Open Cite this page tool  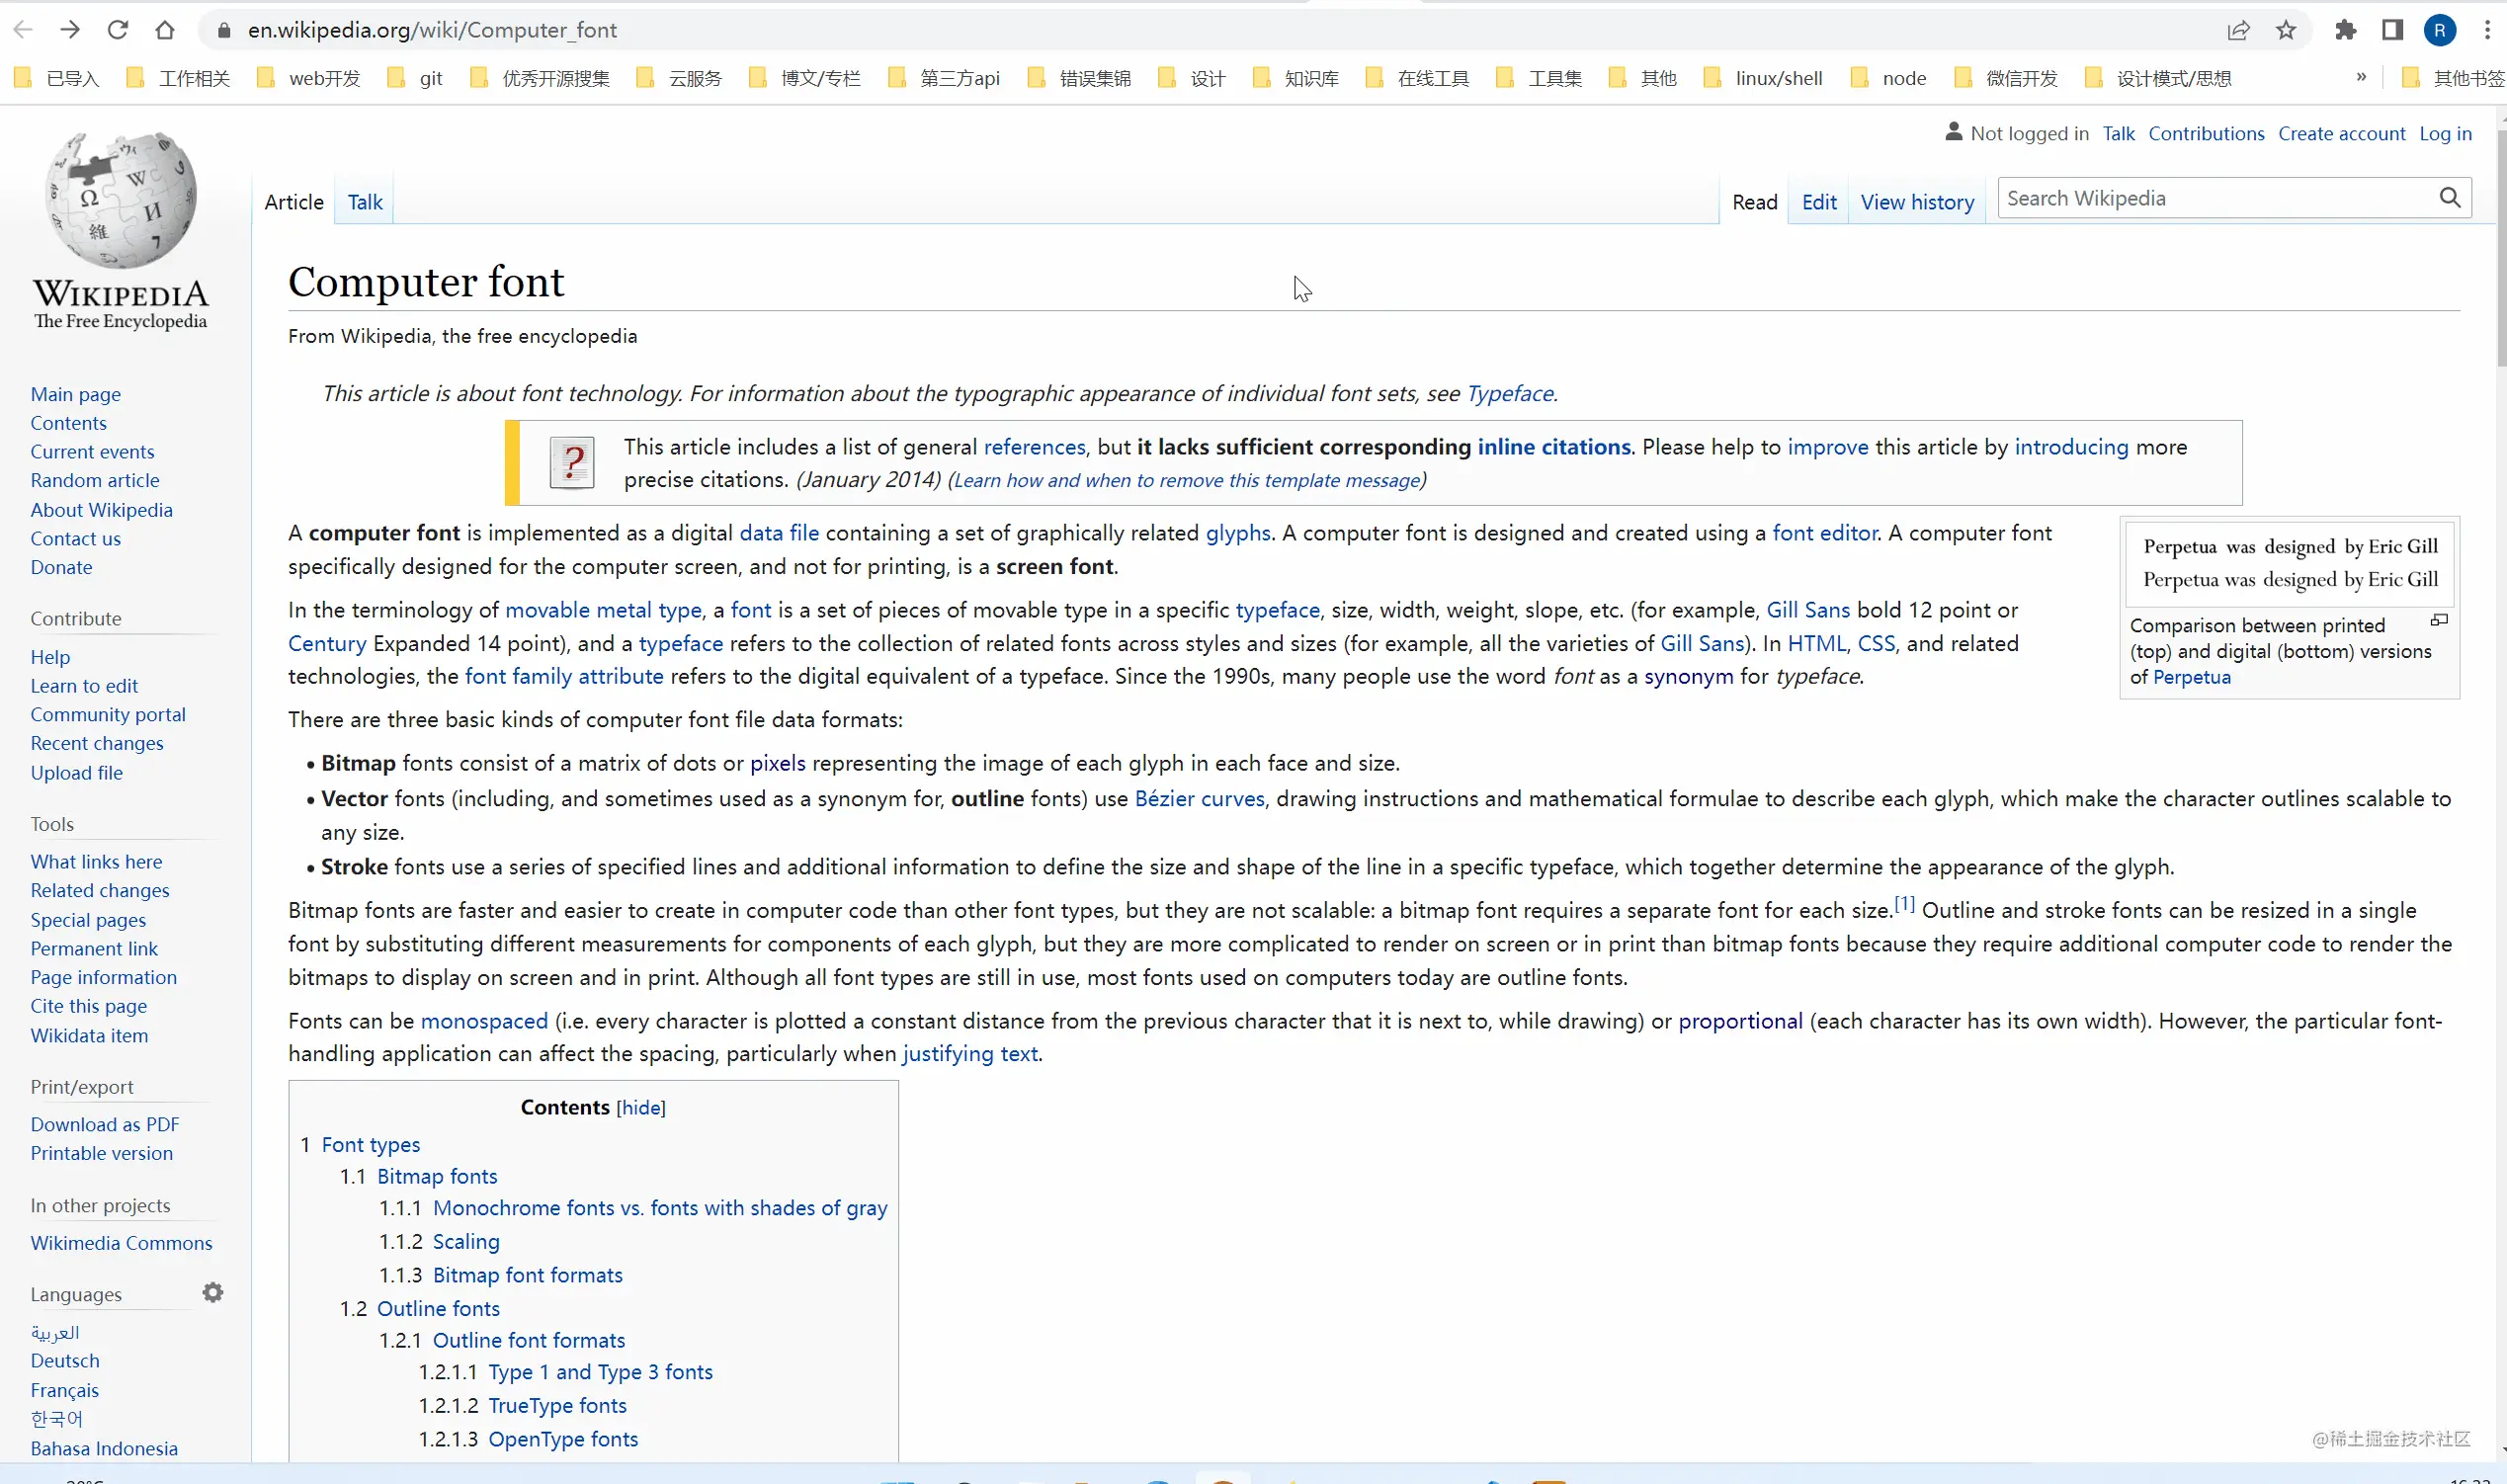point(89,1005)
